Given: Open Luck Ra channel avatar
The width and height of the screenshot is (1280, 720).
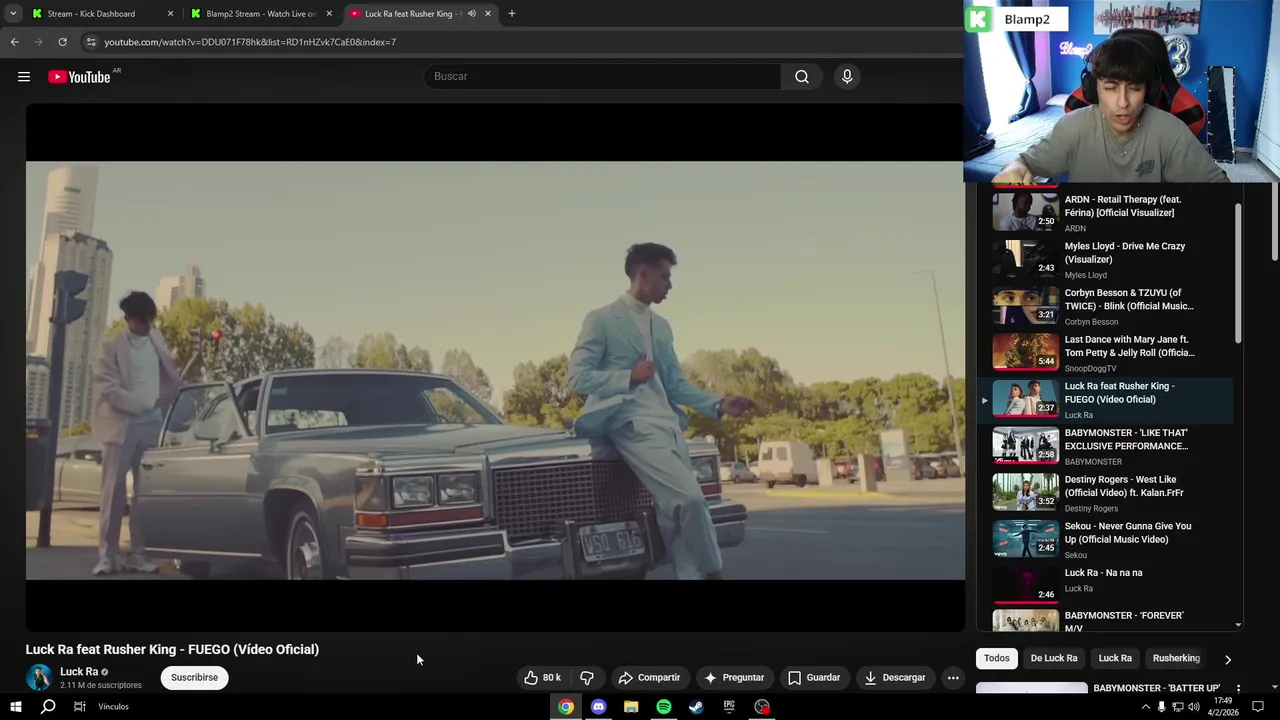Looking at the screenshot, I should pyautogui.click(x=39, y=678).
